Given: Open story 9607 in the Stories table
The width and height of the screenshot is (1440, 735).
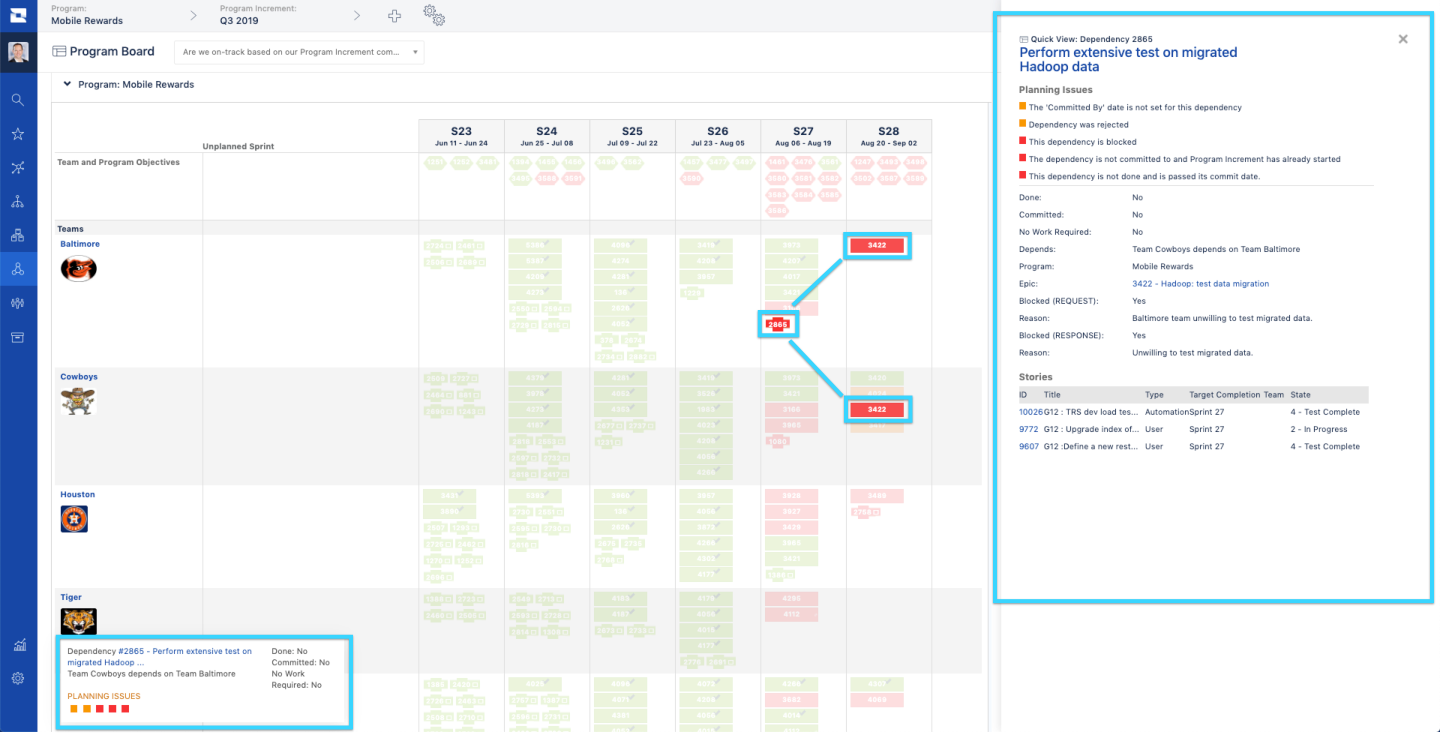Looking at the screenshot, I should click(1028, 447).
